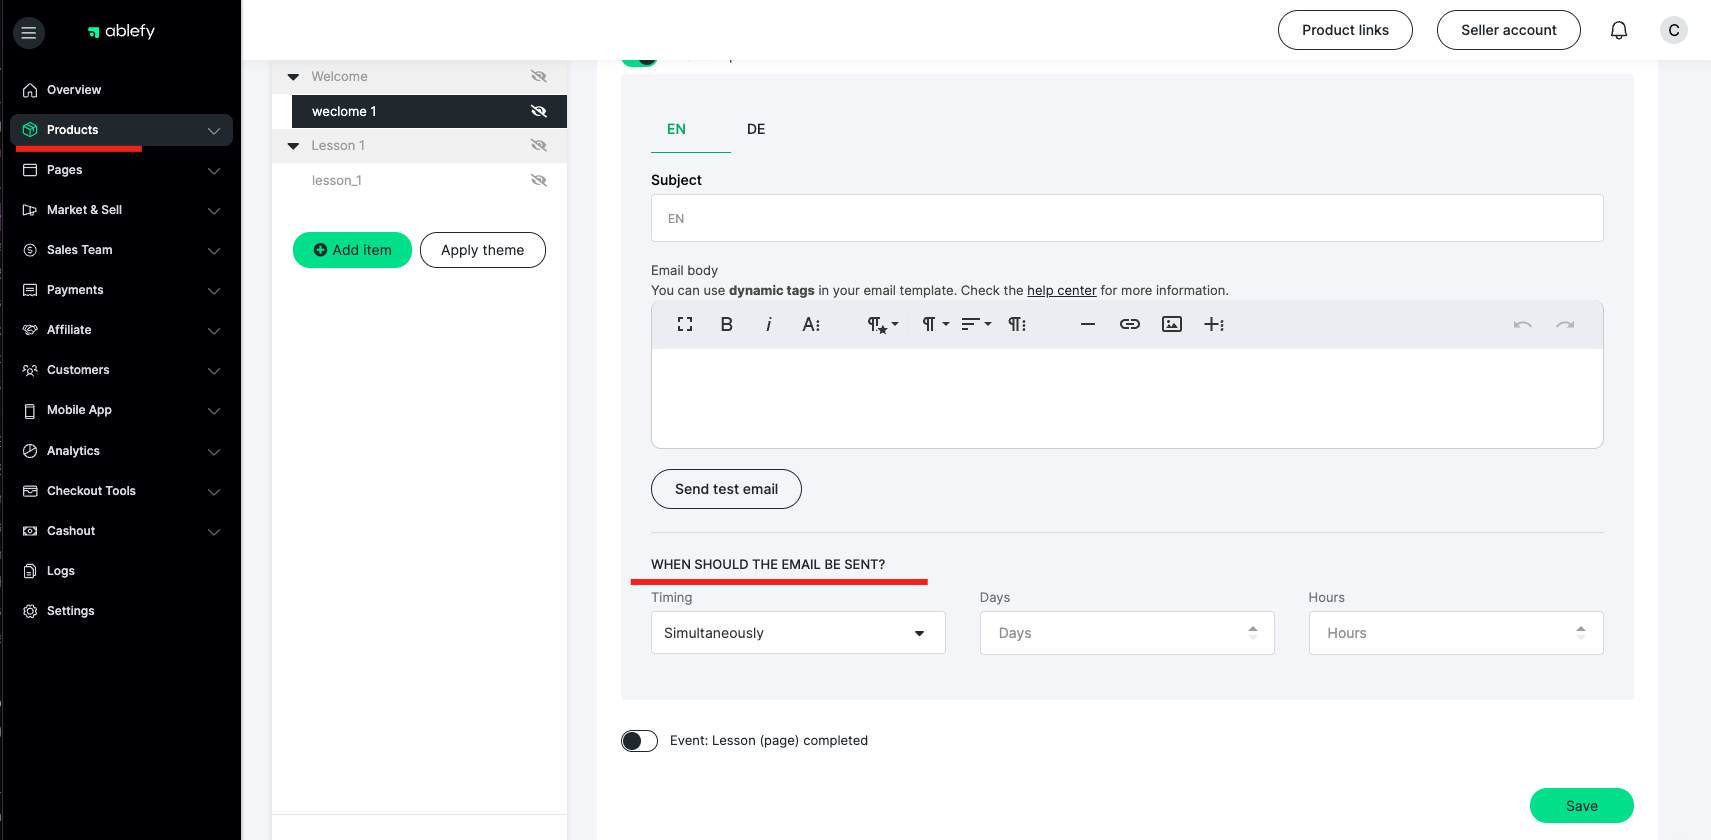
Task: Click the Apply theme button
Action: [x=483, y=250]
